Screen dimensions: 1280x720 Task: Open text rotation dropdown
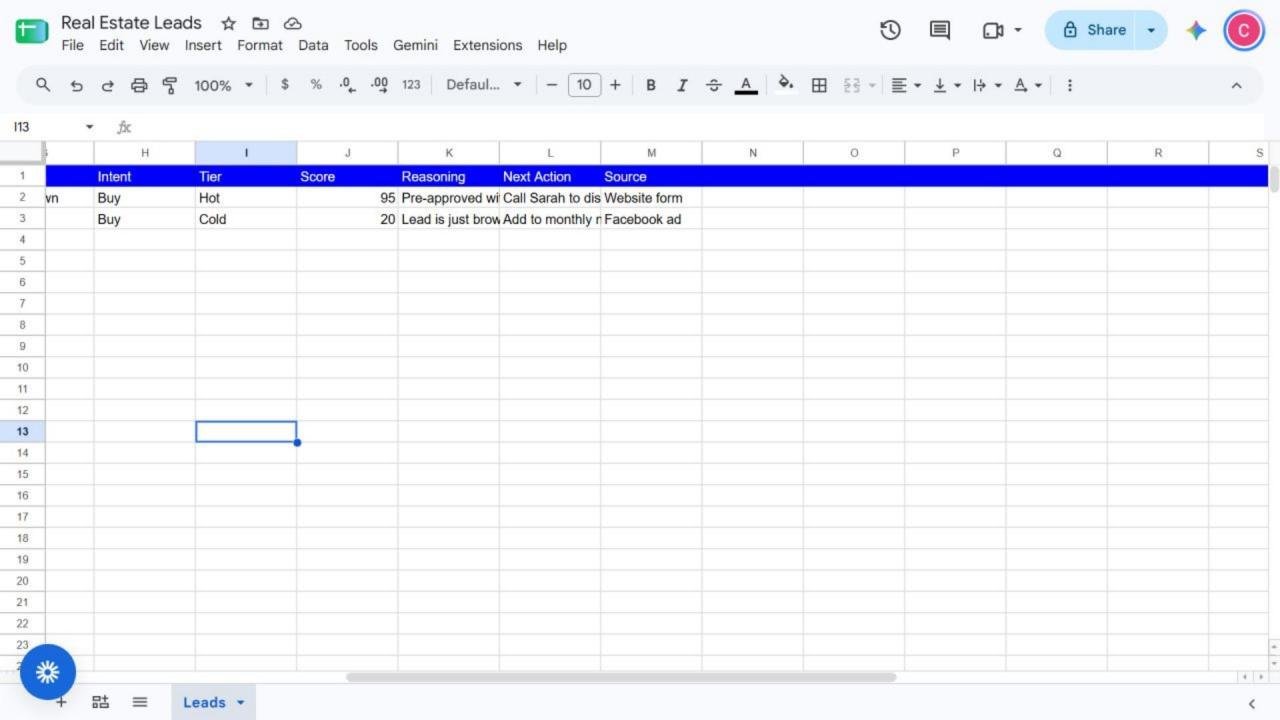[x=1028, y=85]
